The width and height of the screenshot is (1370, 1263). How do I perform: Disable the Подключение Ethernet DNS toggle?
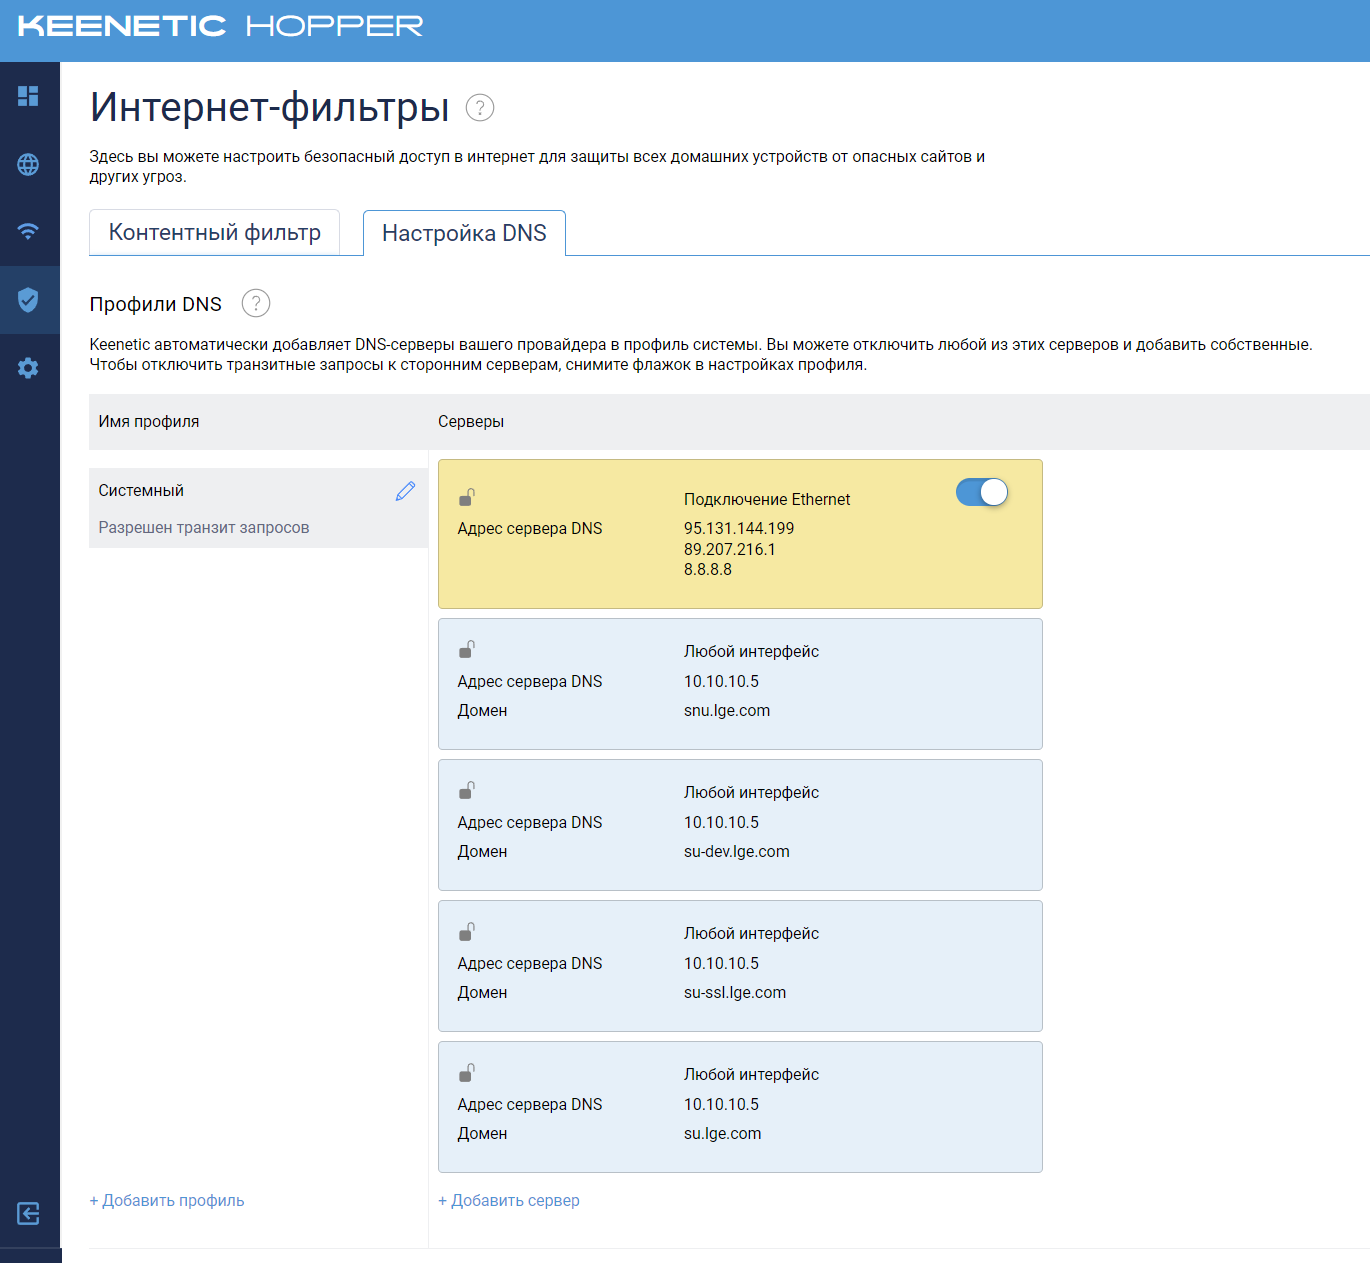point(981,492)
